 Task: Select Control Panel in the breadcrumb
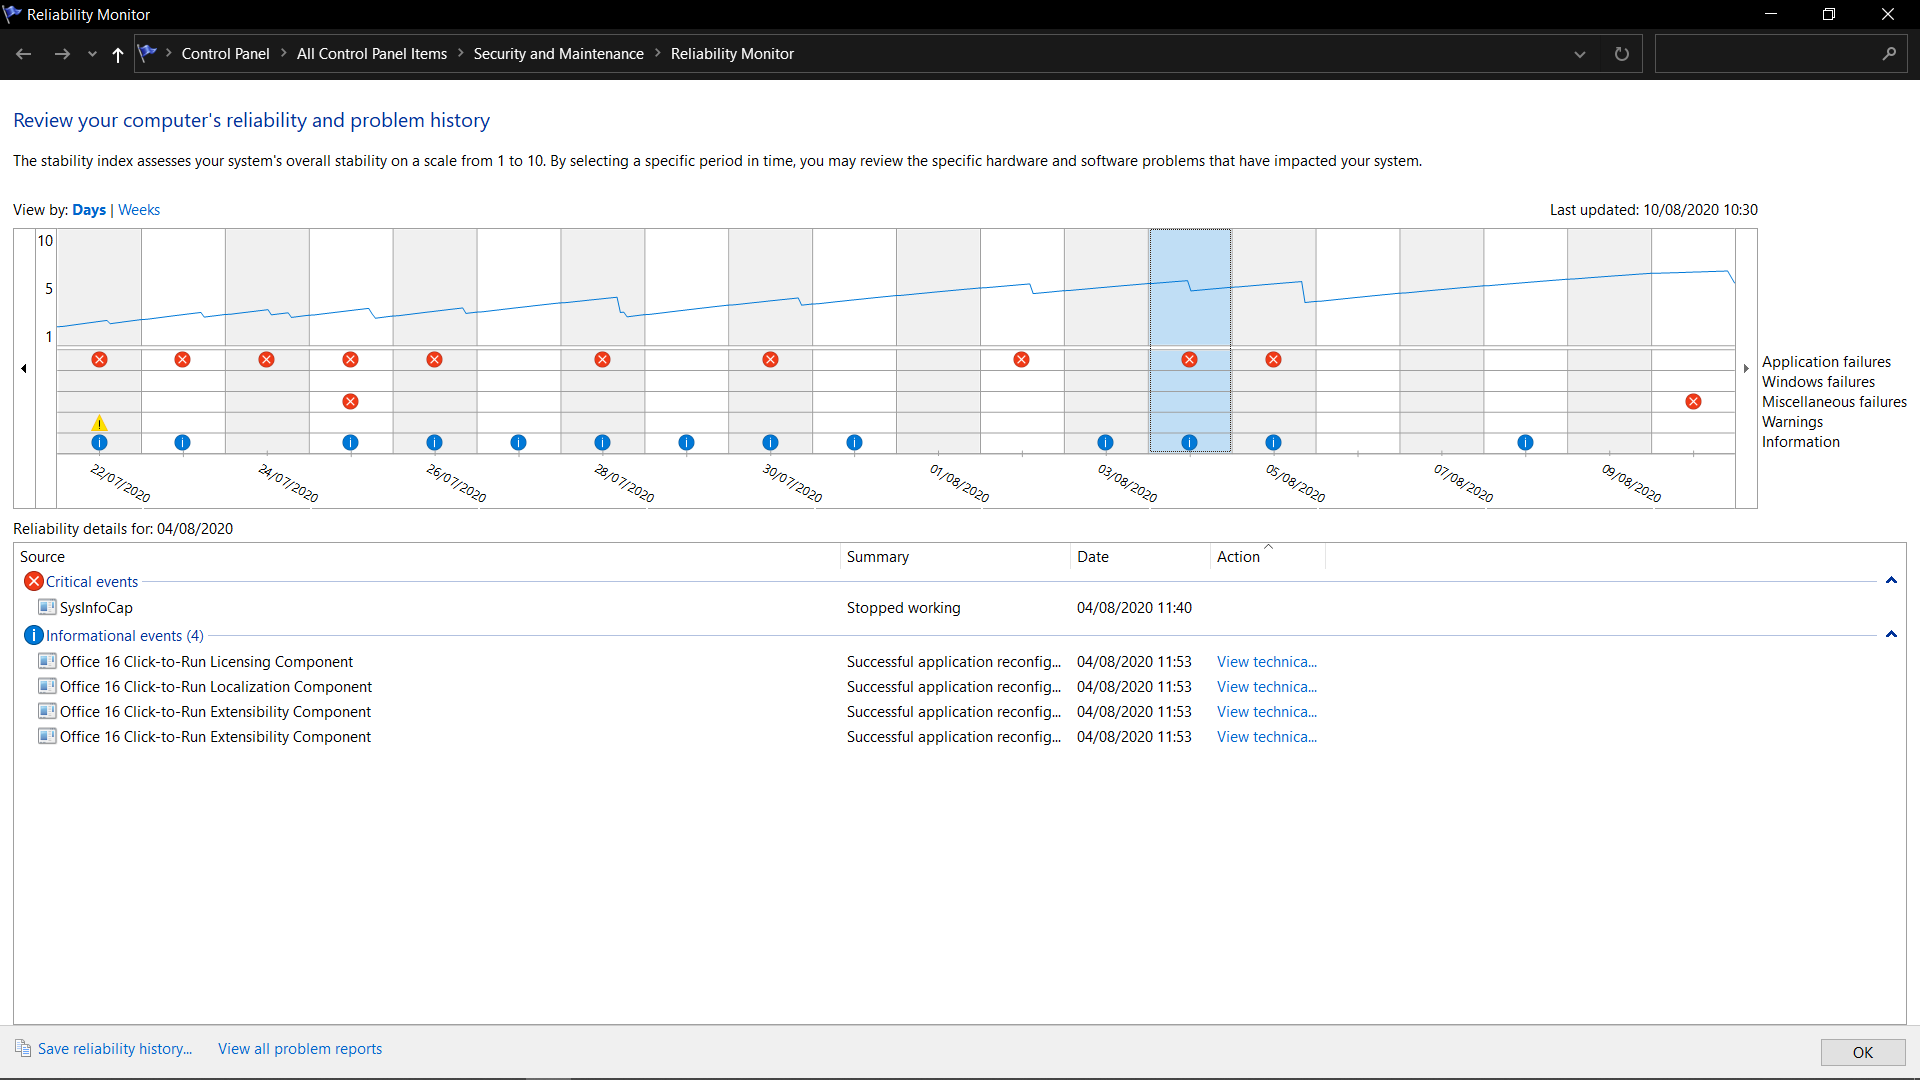tap(225, 54)
